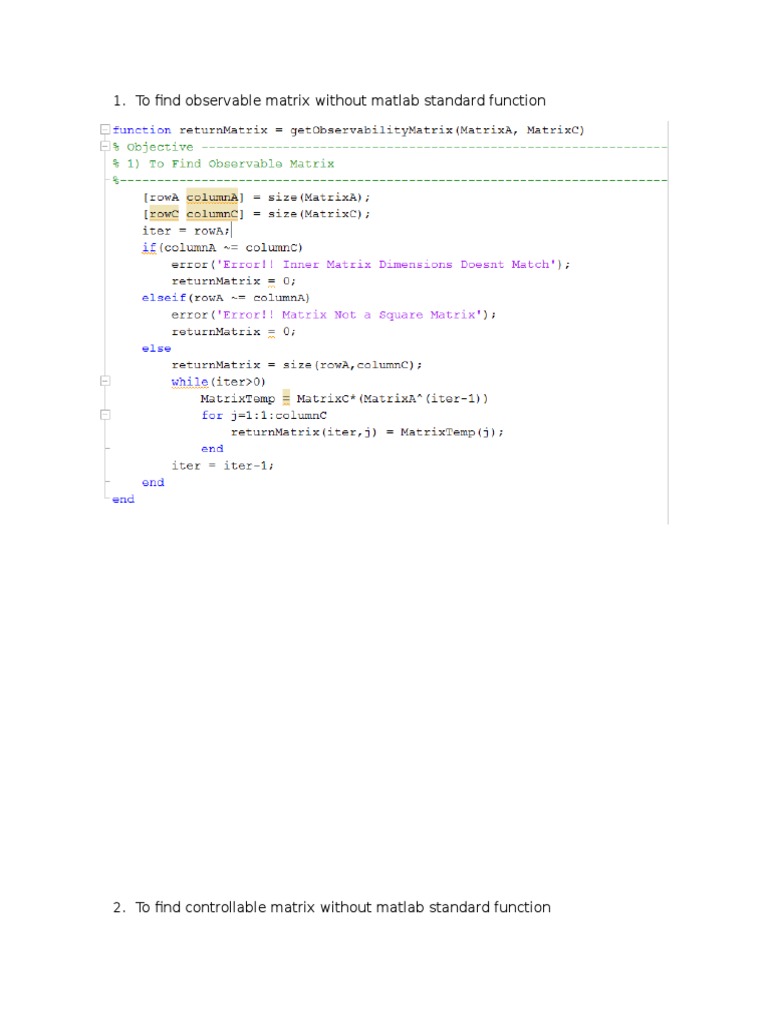Image resolution: width=768 pixels, height=1024 pixels.
Task: Click string 'Error!! Inner Matrix Dimensions Doesnt Match'
Action: (387, 264)
